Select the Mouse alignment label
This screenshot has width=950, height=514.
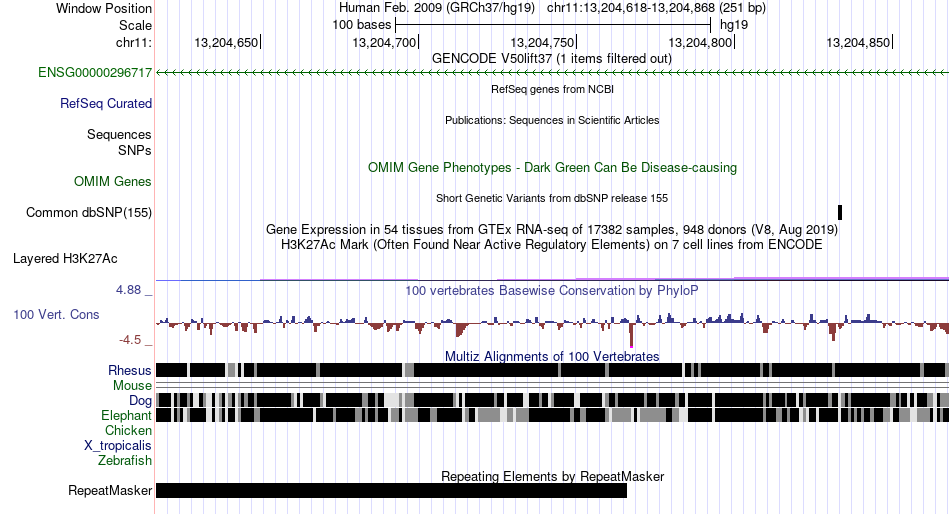coord(132,386)
